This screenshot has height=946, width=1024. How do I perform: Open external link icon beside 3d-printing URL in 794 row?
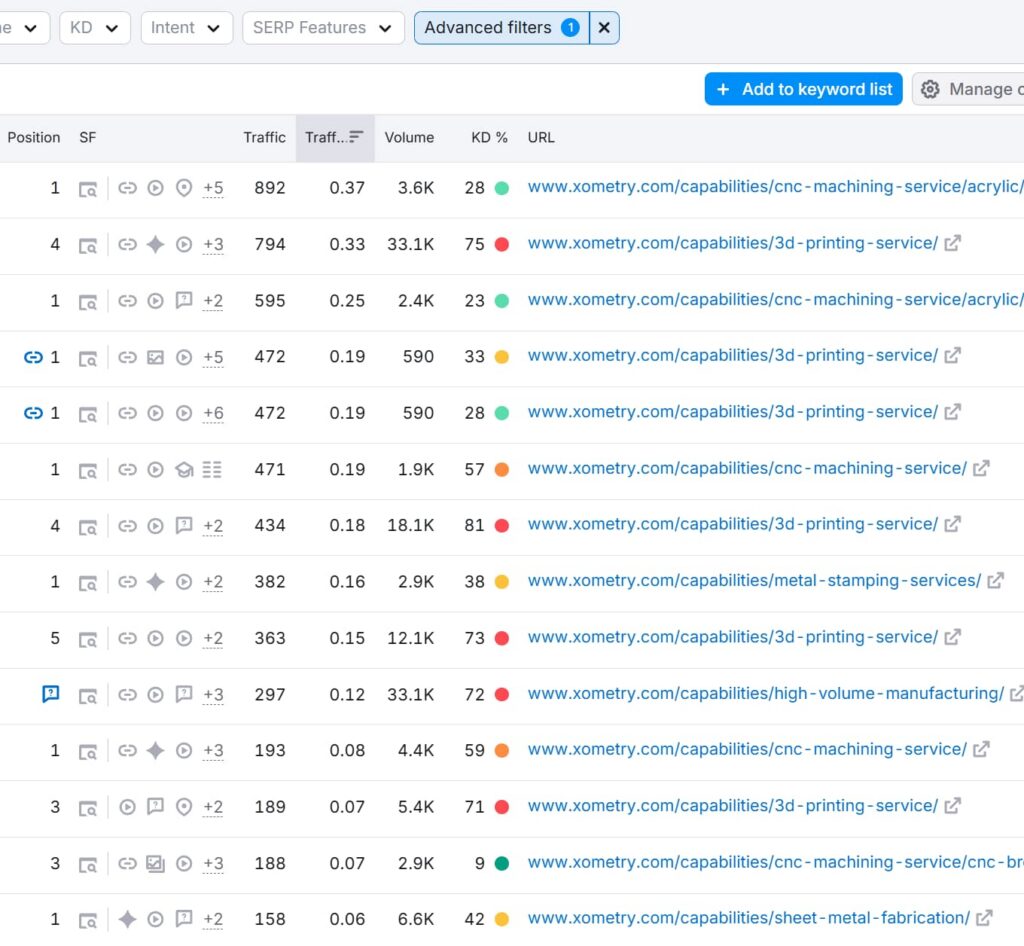[x=953, y=243]
